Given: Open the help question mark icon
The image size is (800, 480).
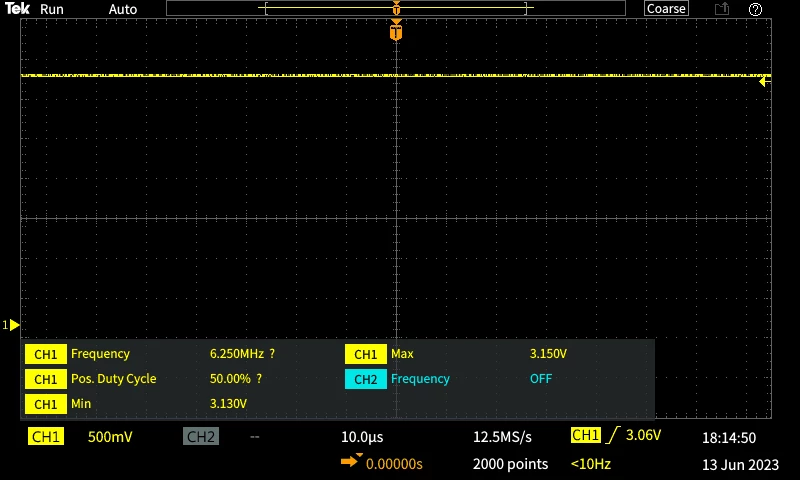Looking at the screenshot, I should tap(755, 9).
